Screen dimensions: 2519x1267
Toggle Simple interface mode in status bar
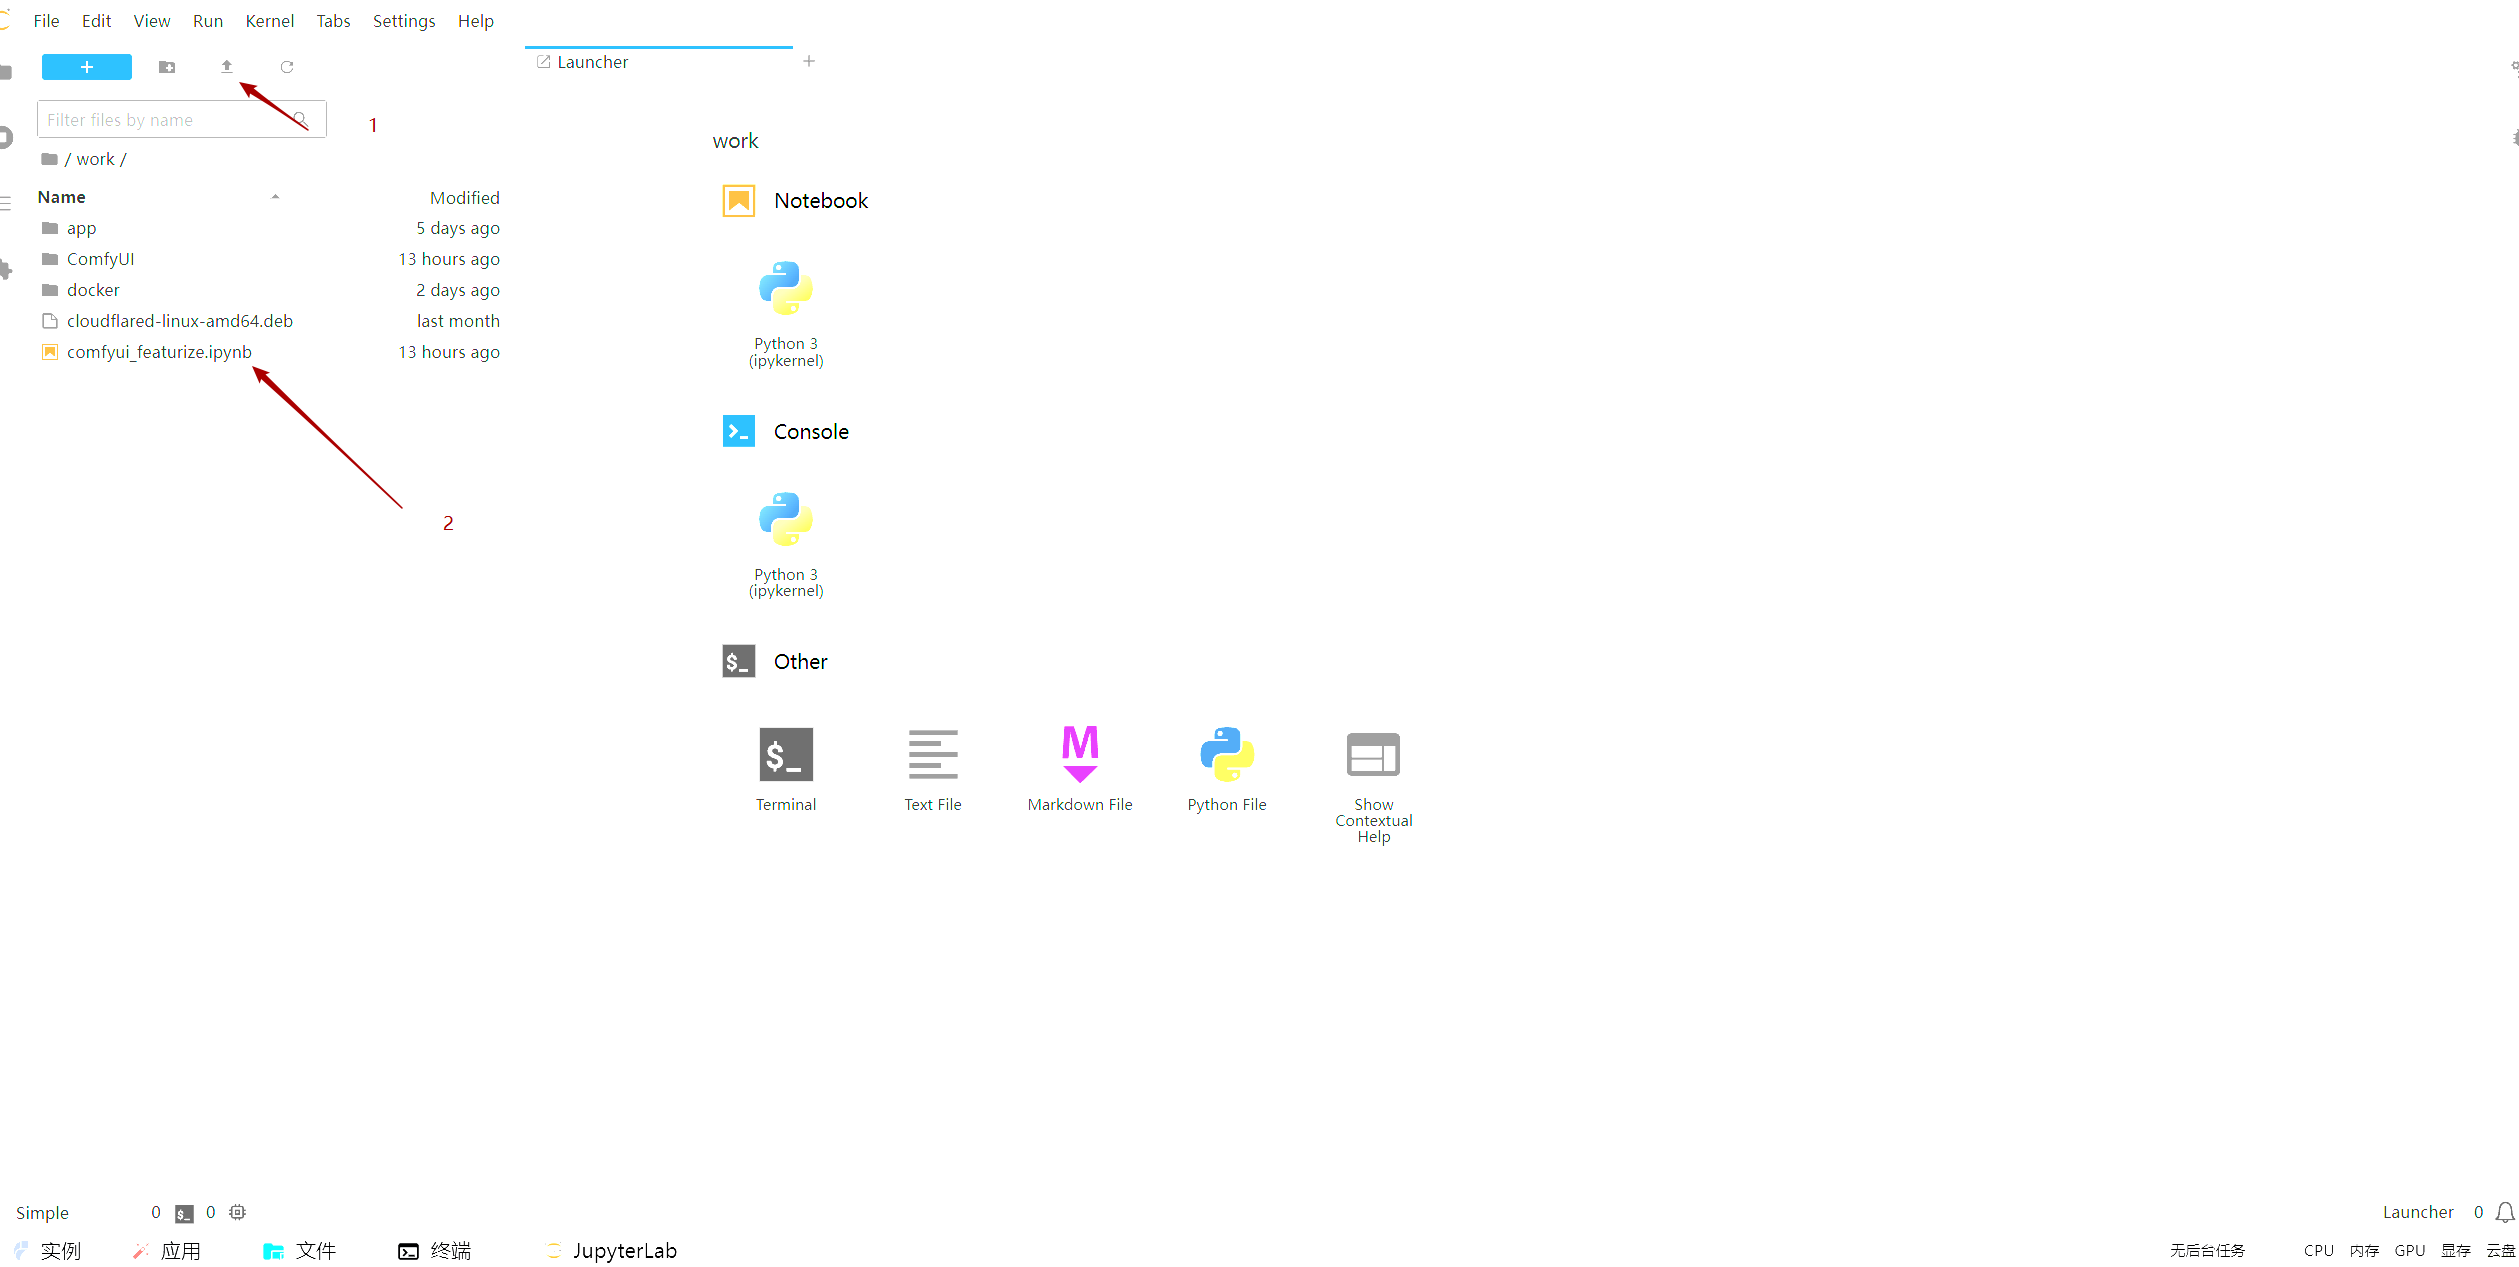tap(42, 1213)
